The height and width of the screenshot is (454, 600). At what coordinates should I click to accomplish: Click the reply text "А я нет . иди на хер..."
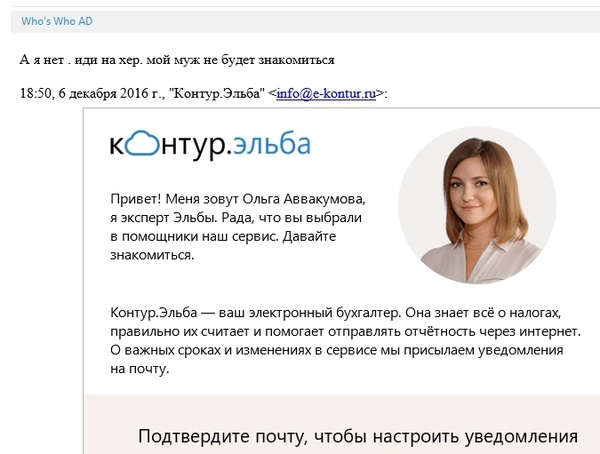(x=177, y=60)
